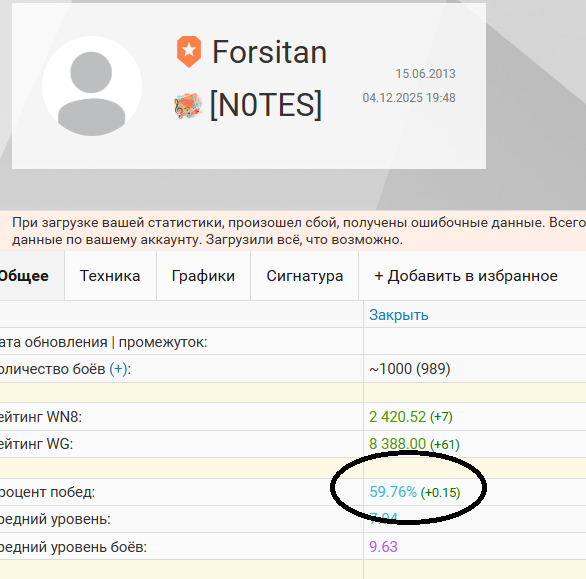Image resolution: width=586 pixels, height=579 pixels.
Task: Click the battles count ~1000 (989)
Action: coord(410,369)
